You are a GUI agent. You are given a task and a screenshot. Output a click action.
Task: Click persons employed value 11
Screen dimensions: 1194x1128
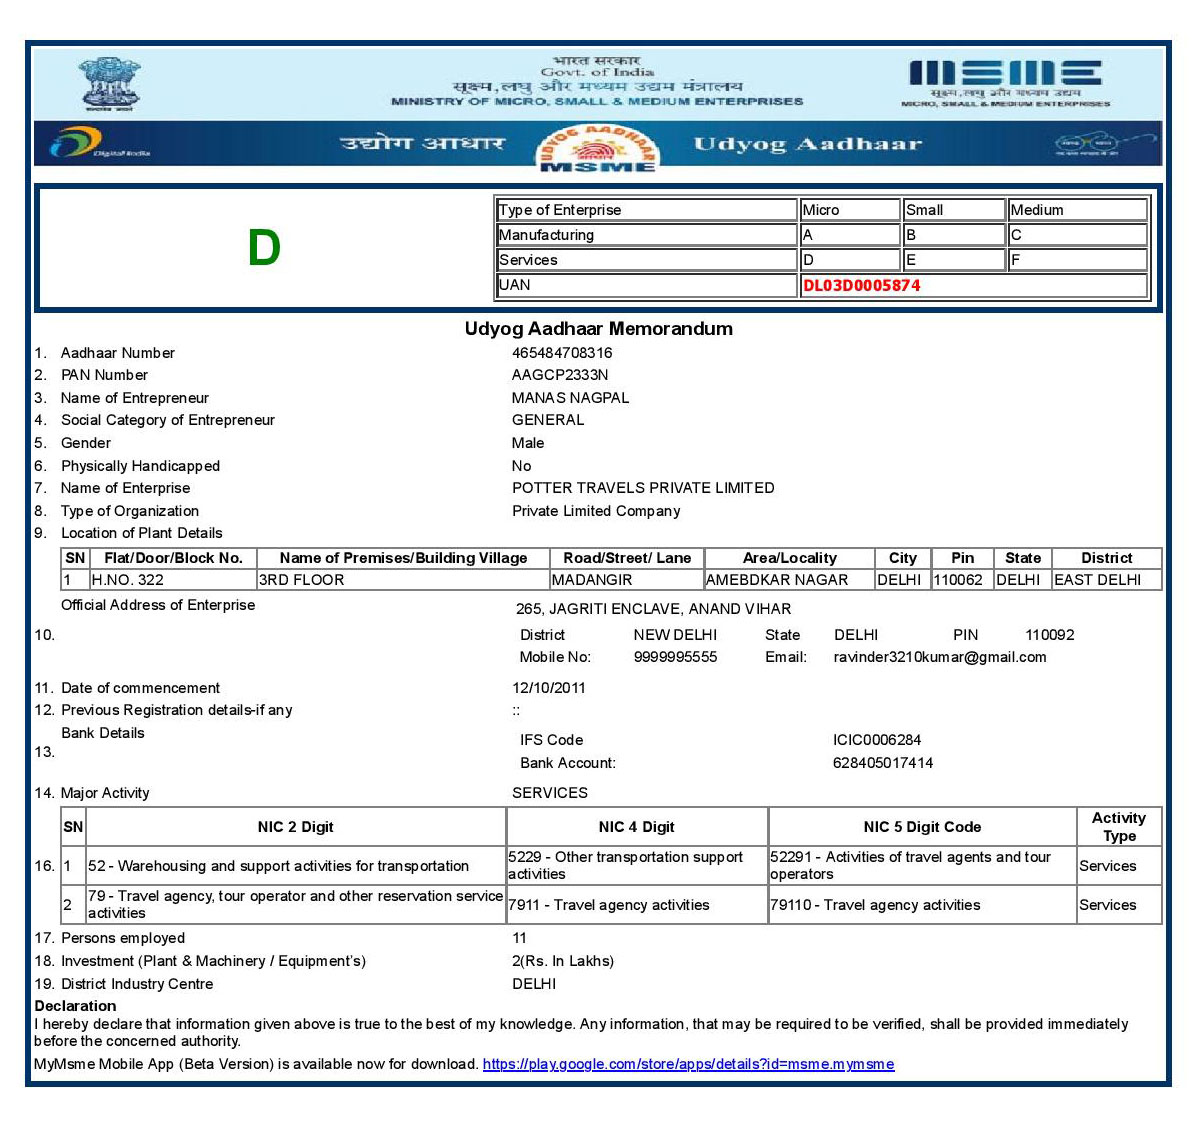click(519, 938)
